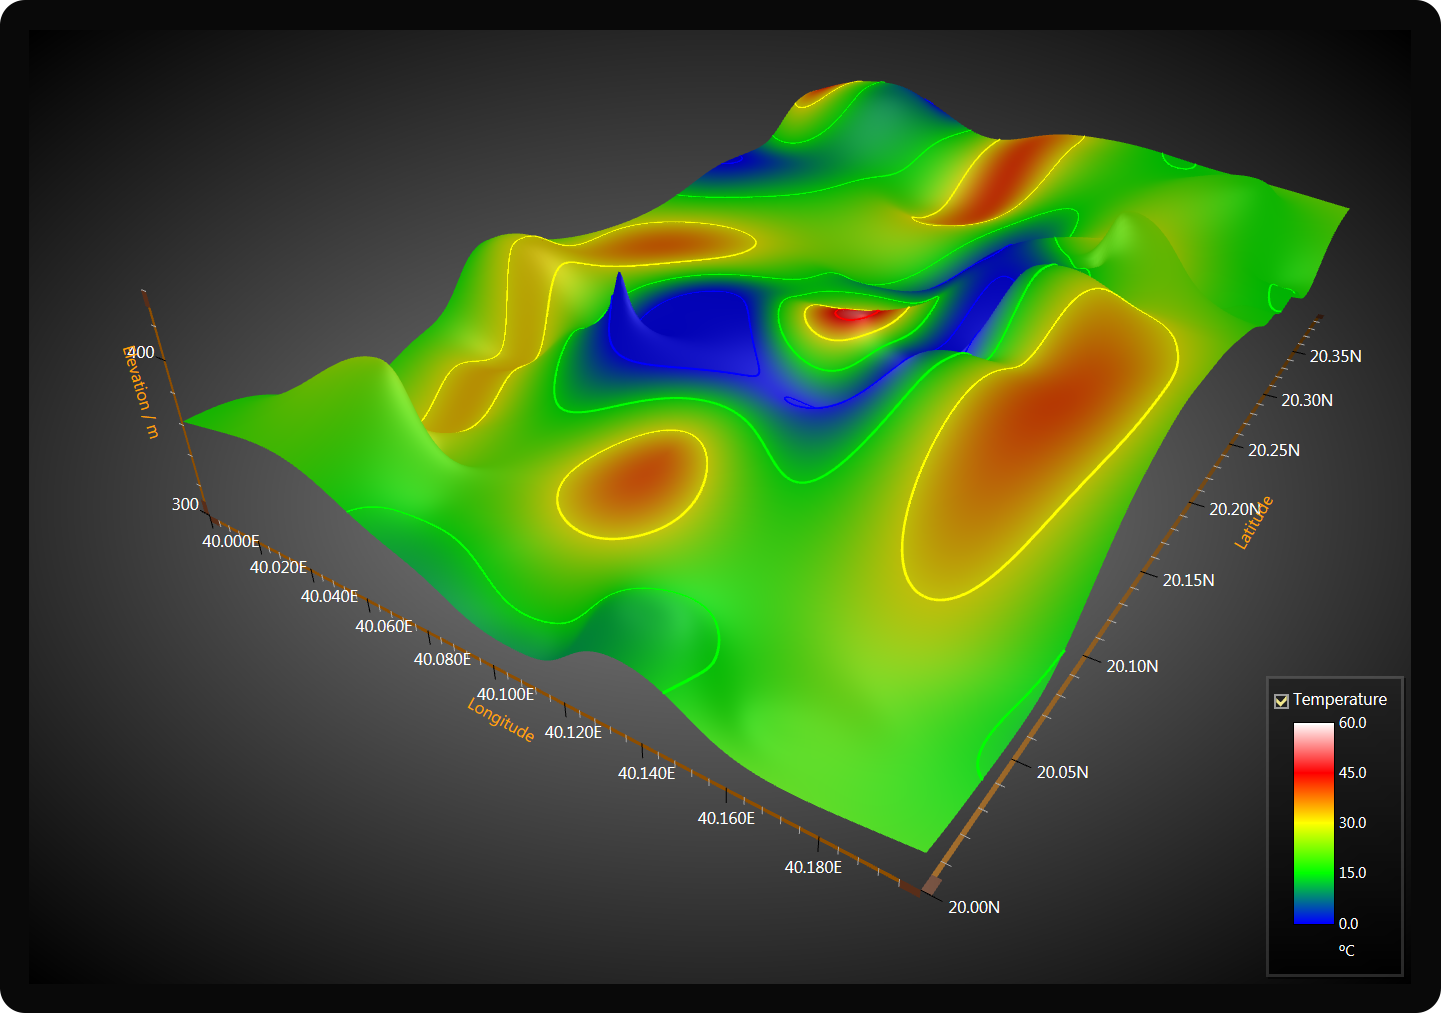Viewport: 1441px width, 1013px height.
Task: Click the 60.0 legend scale value
Action: (1352, 722)
